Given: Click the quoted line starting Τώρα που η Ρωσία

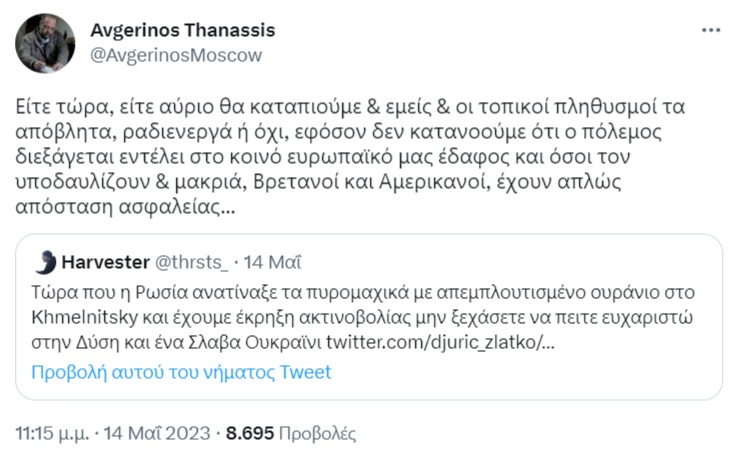Looking at the screenshot, I should coord(363,293).
